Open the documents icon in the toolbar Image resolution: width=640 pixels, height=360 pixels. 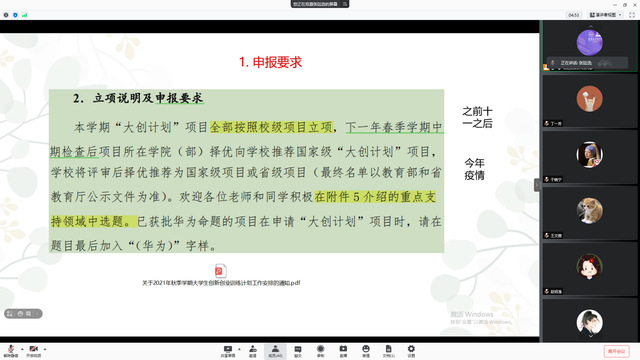click(388, 351)
